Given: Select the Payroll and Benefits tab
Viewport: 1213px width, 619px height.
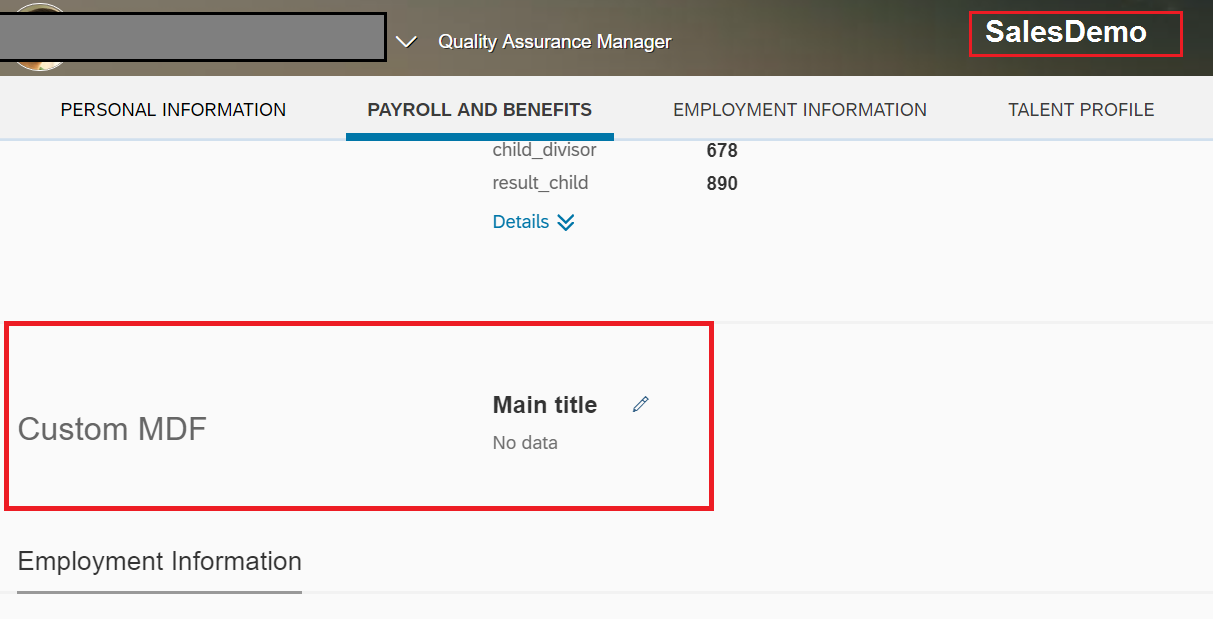Looking at the screenshot, I should point(480,110).
